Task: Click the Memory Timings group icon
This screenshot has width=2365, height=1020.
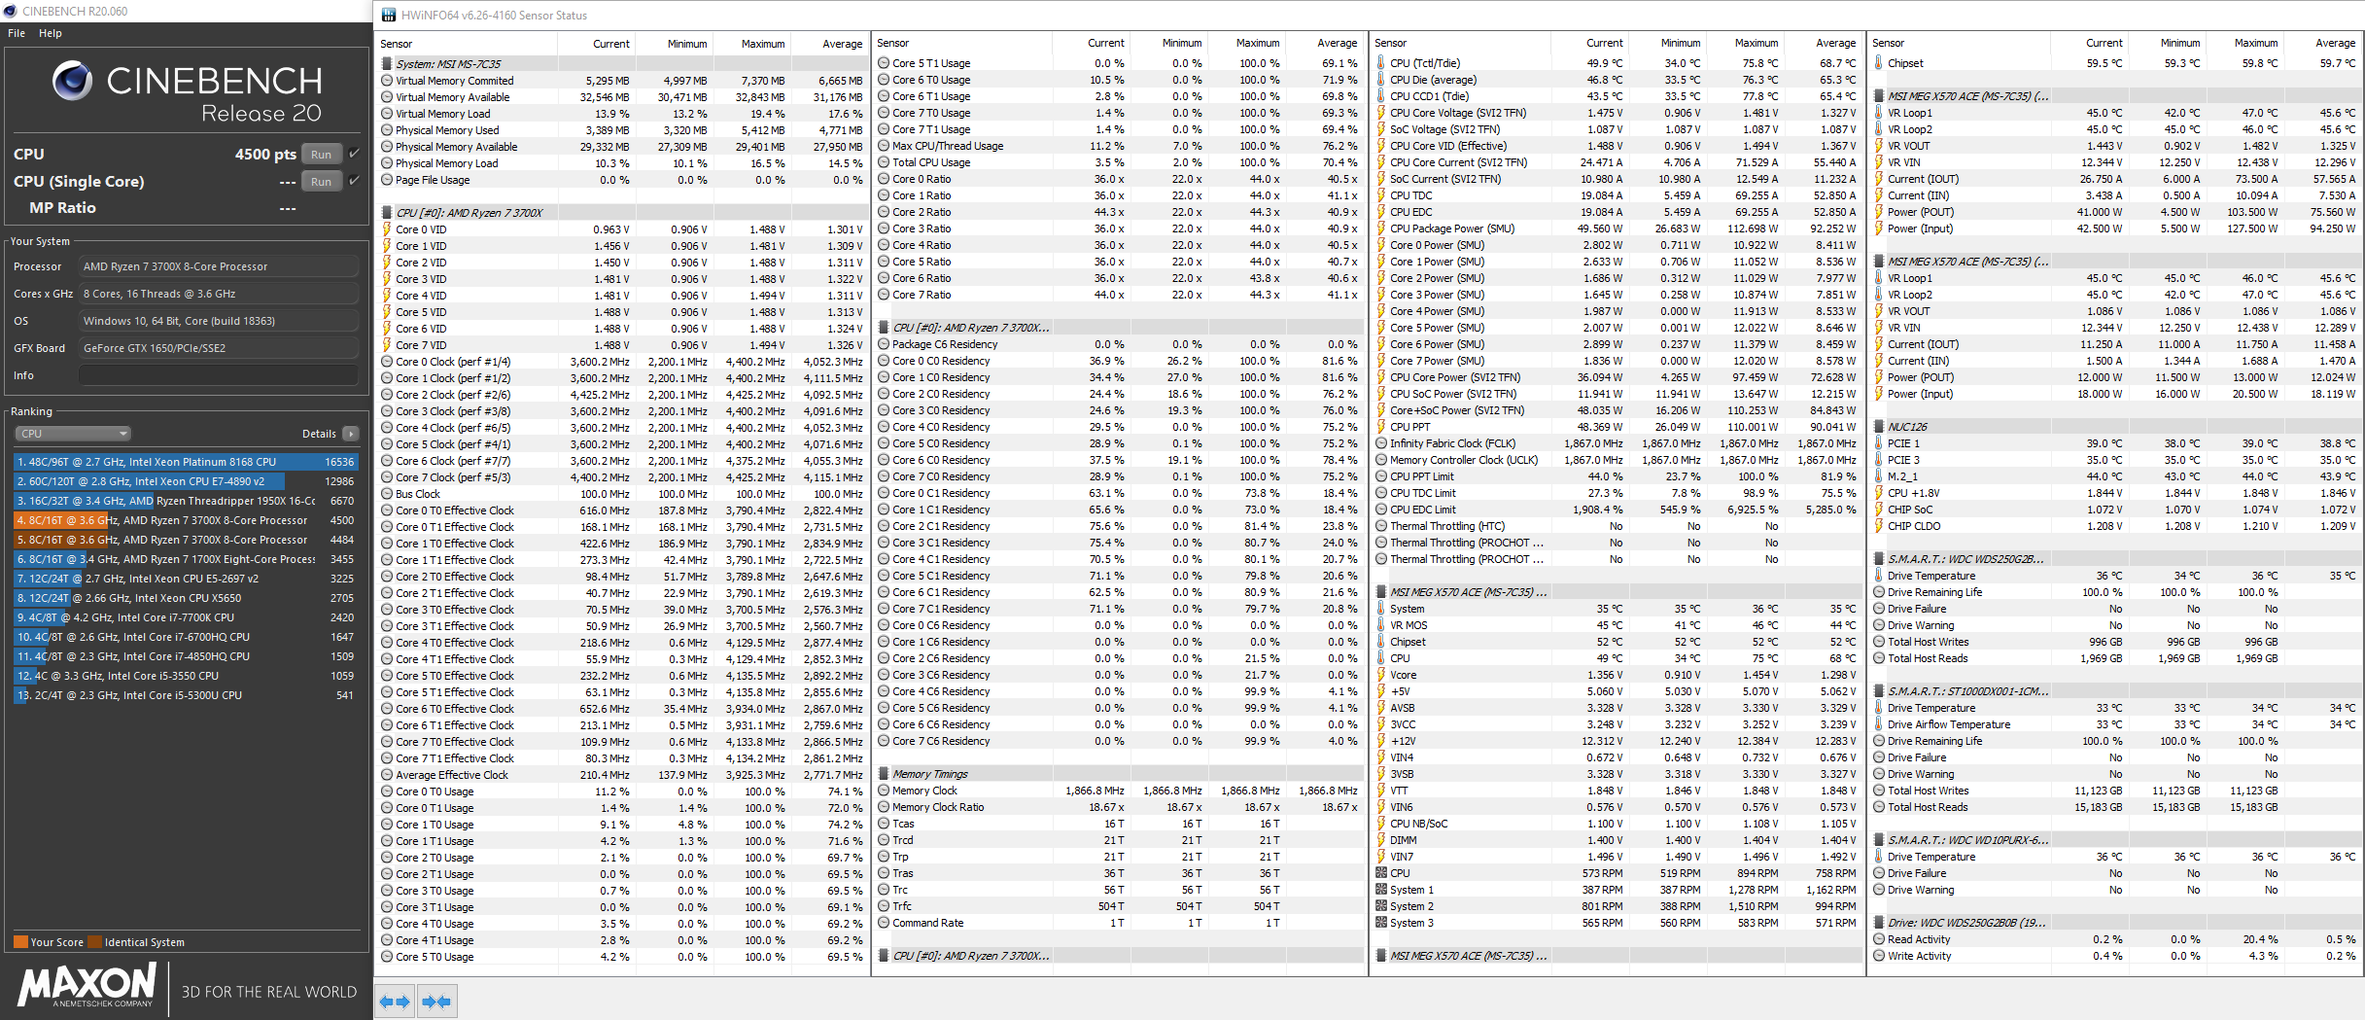Action: point(884,774)
